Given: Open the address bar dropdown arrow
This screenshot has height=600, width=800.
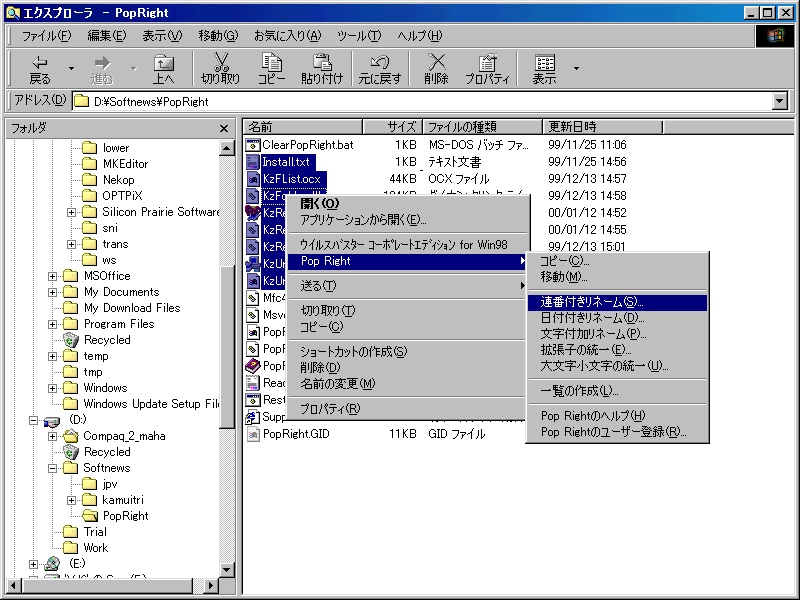Looking at the screenshot, I should [x=780, y=101].
